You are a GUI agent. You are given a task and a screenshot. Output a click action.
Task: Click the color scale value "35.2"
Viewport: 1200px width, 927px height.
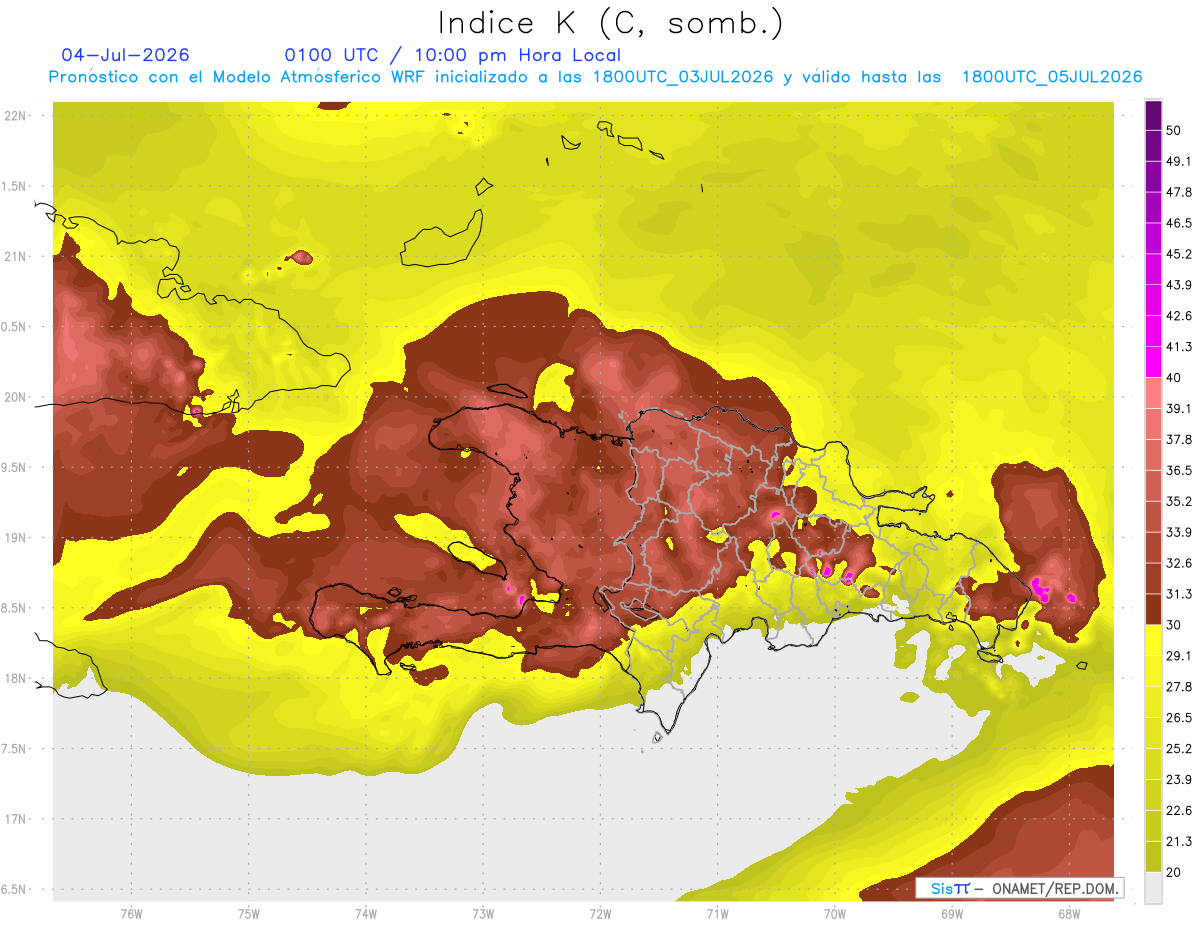(1179, 501)
